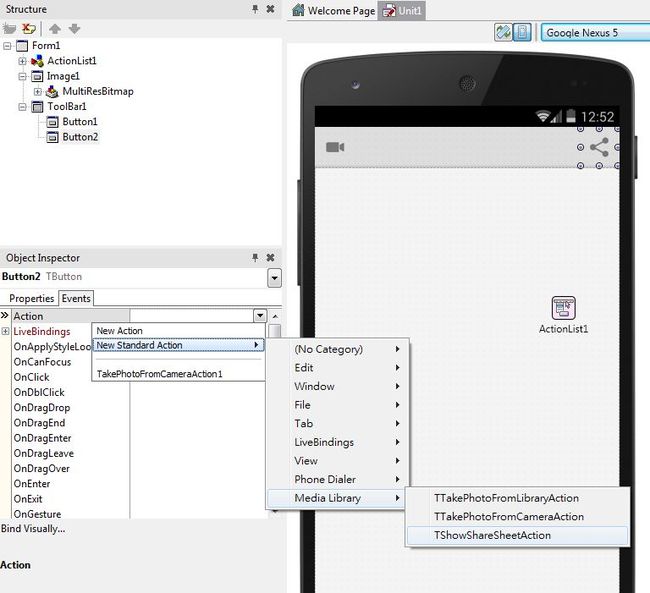Select the OnEnter event row

coord(70,484)
